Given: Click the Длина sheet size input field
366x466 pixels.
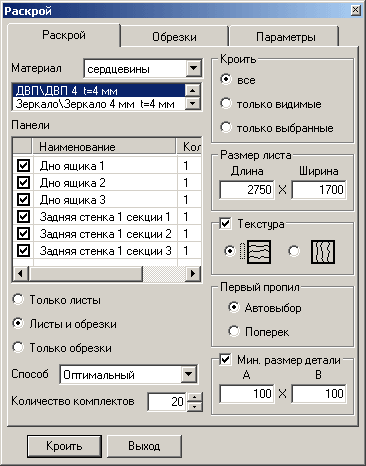Looking at the screenshot, I should click(247, 190).
